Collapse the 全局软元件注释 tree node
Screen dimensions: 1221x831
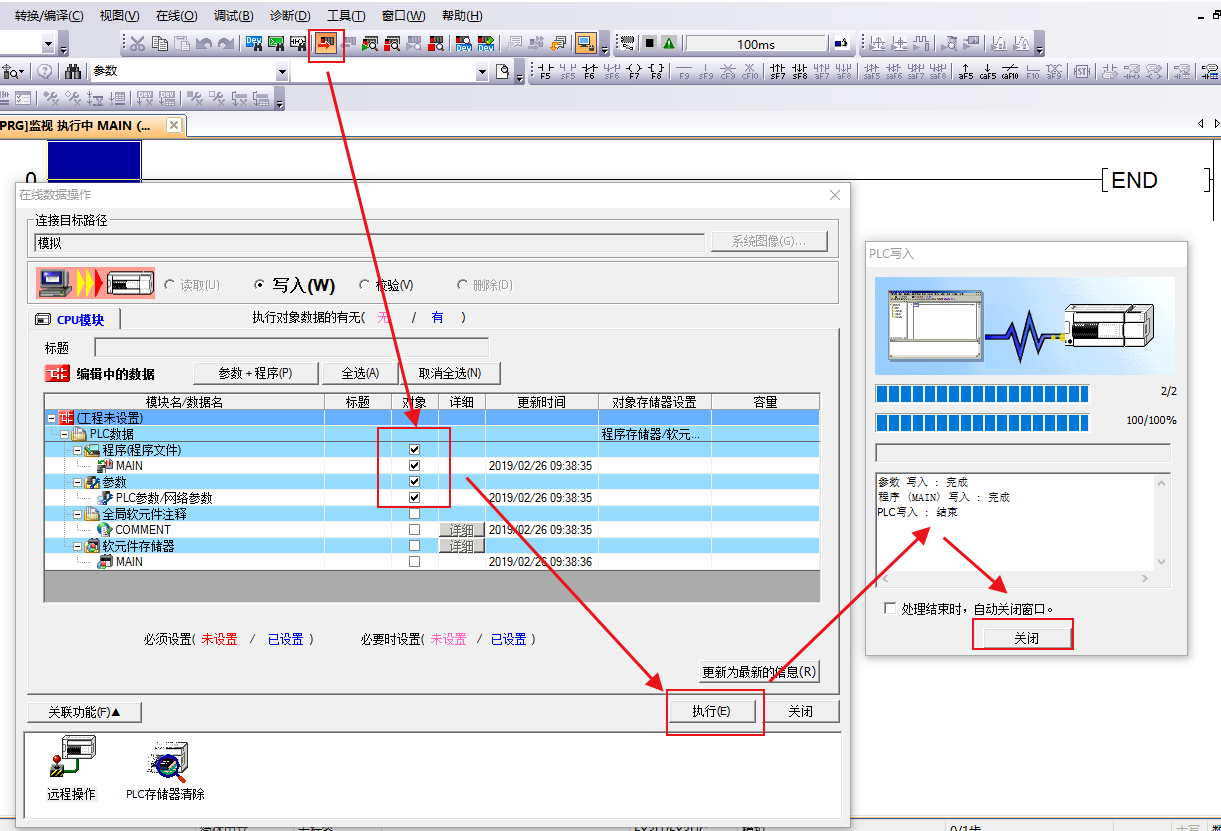(77, 514)
